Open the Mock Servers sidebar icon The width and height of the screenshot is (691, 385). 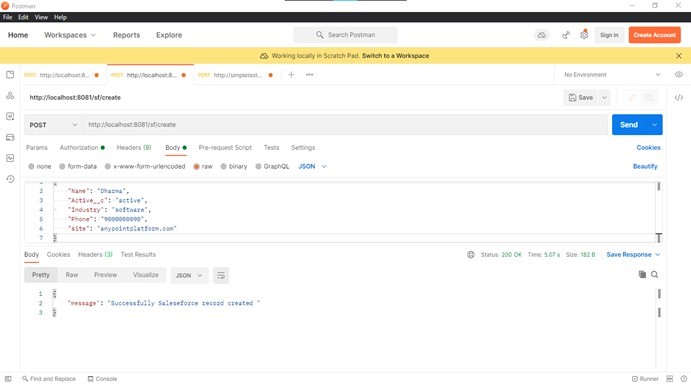pos(10,137)
